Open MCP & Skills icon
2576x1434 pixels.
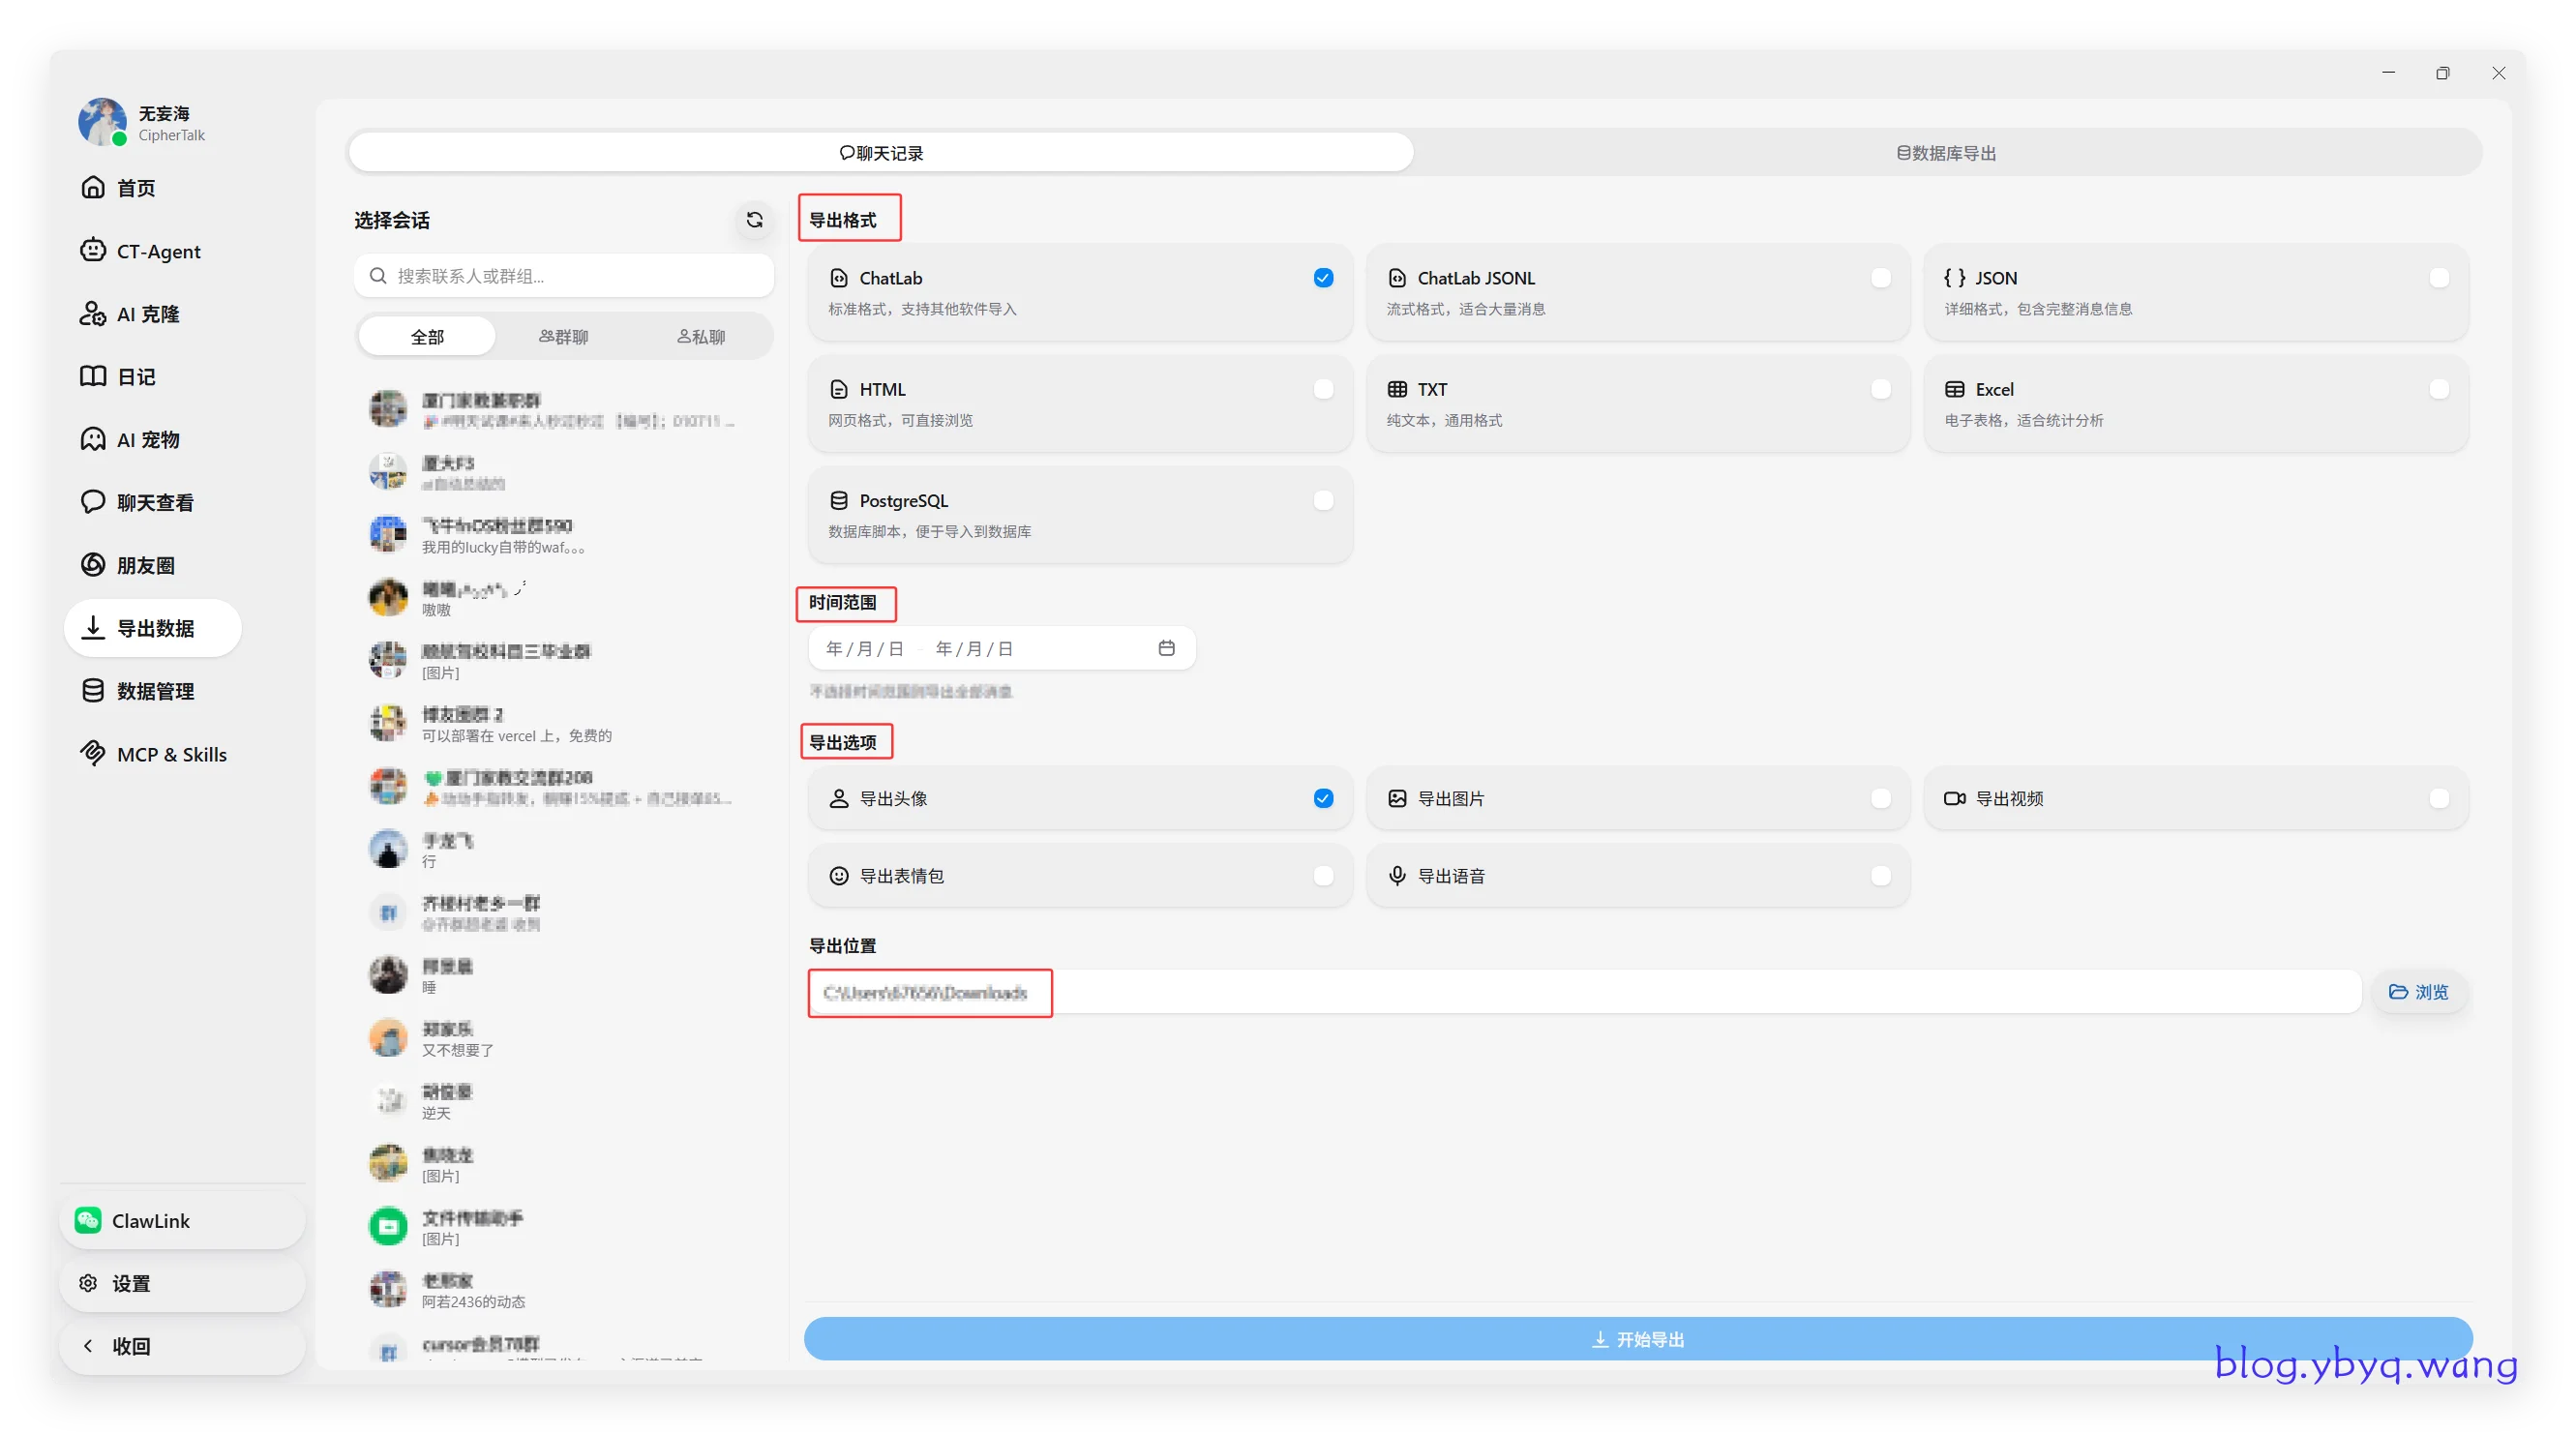click(93, 753)
